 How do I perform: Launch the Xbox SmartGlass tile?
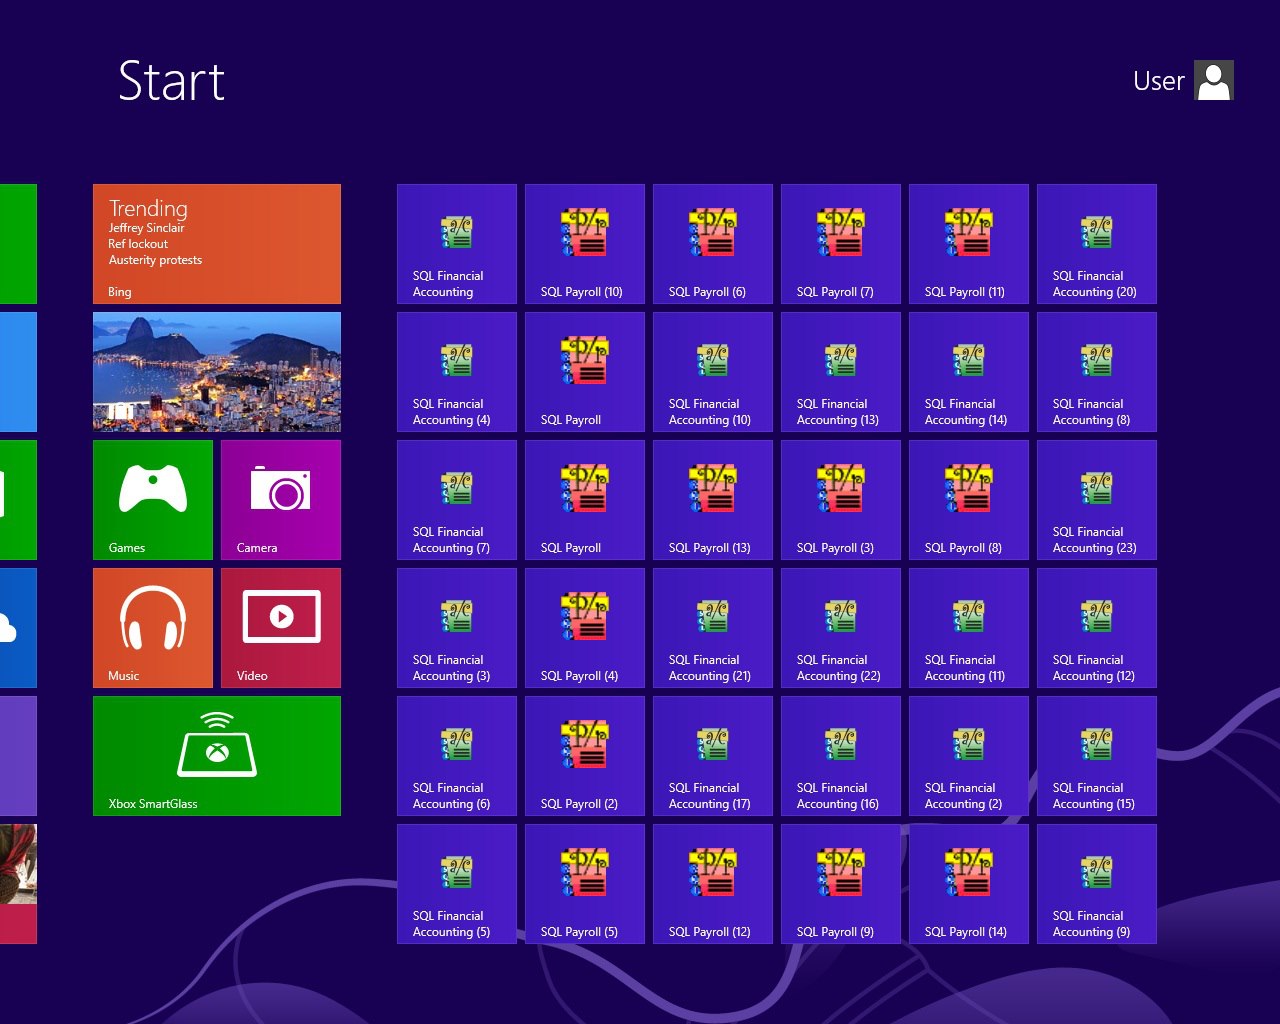click(x=217, y=756)
